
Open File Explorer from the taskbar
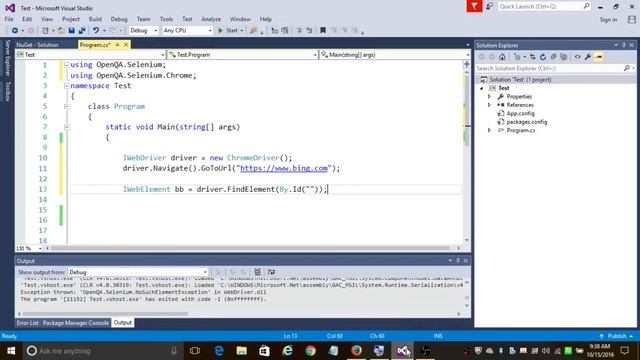pyautogui.click(x=242, y=351)
